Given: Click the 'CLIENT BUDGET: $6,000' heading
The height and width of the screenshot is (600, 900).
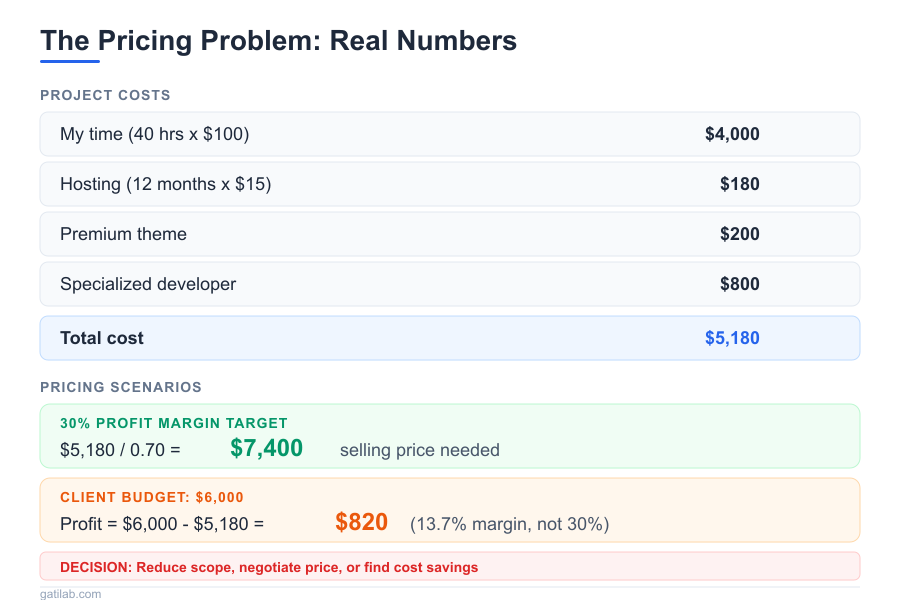Looking at the screenshot, I should click(x=152, y=497).
